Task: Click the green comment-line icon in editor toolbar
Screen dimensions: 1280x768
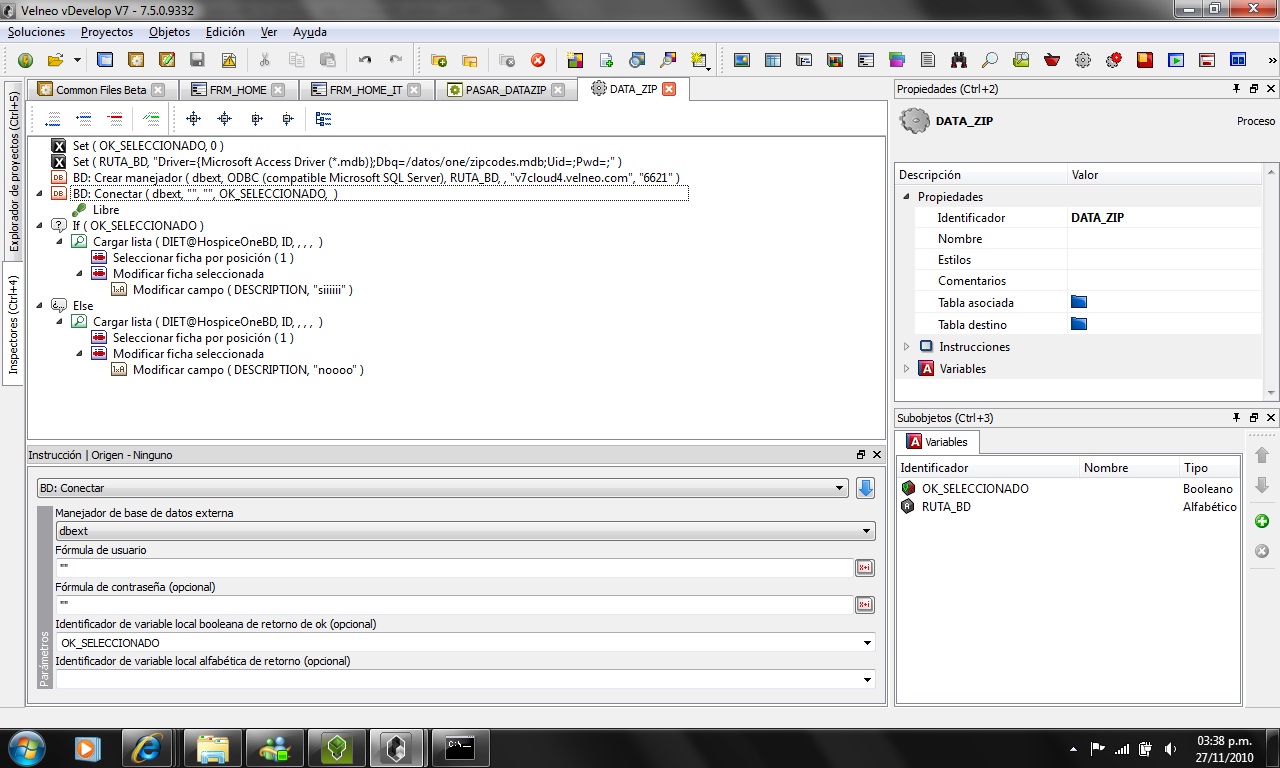Action: [x=151, y=119]
